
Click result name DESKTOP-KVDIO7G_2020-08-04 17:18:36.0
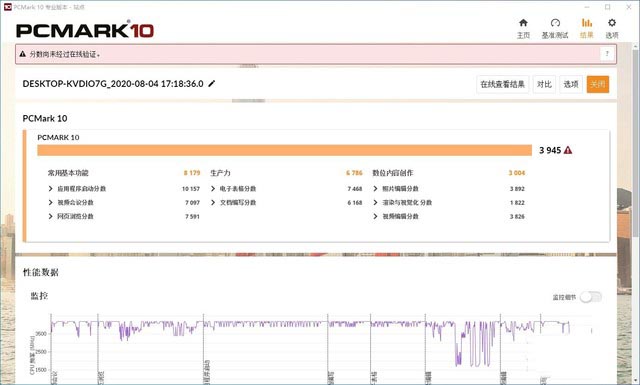tap(113, 84)
